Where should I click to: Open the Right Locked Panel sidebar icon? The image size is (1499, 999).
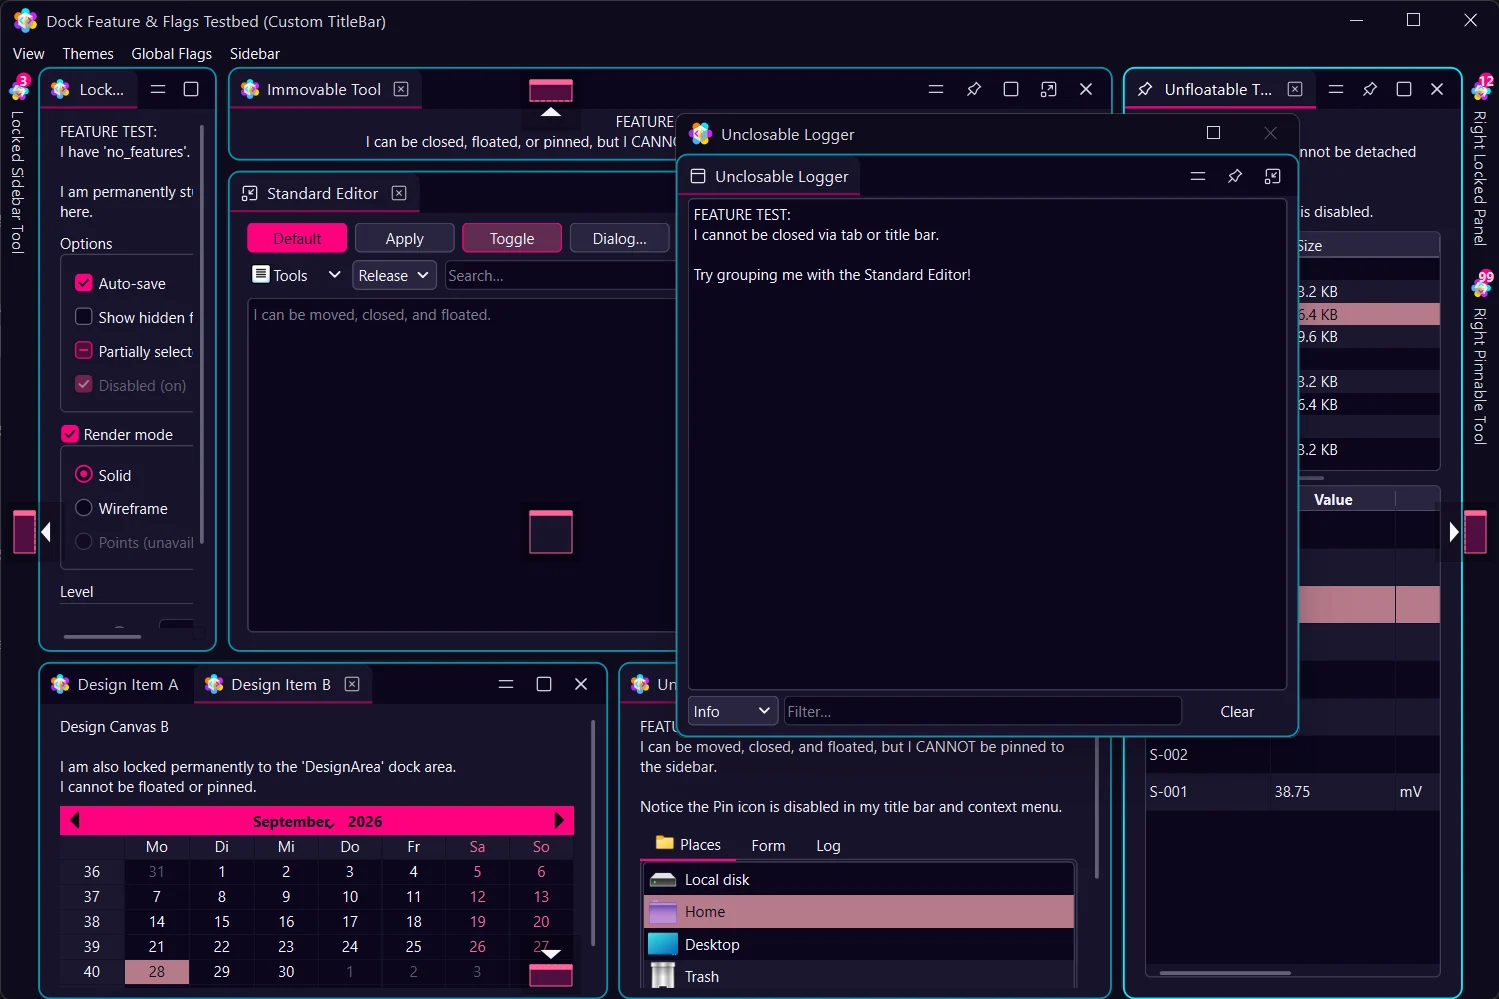(x=1481, y=88)
